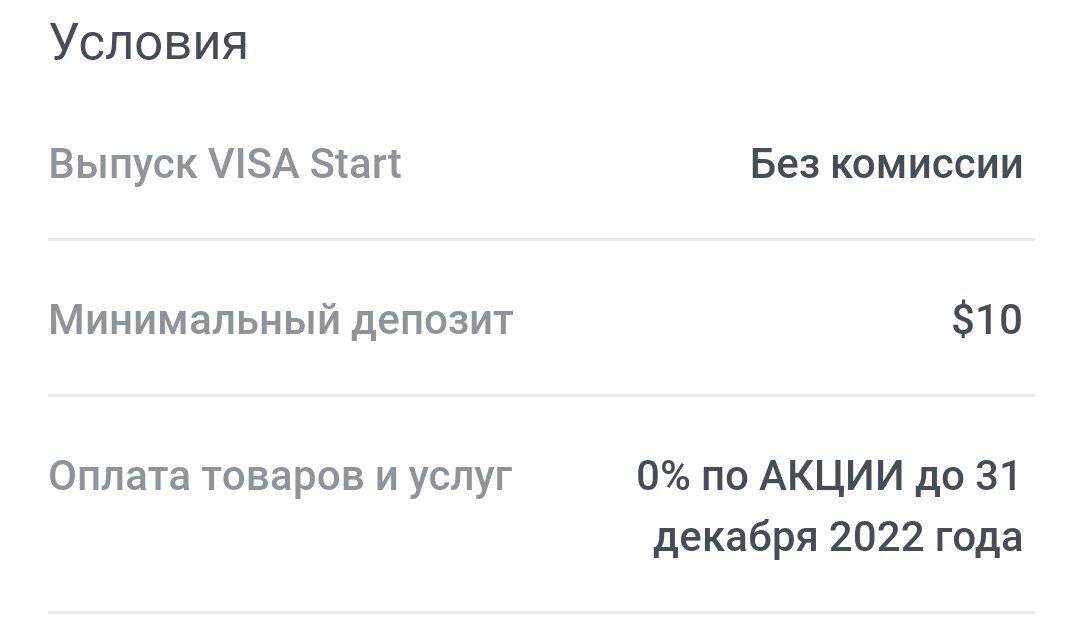Image resolution: width=1080 pixels, height=620 pixels.
Task: Select the "Минимальный депозит" row label
Action: click(x=280, y=321)
